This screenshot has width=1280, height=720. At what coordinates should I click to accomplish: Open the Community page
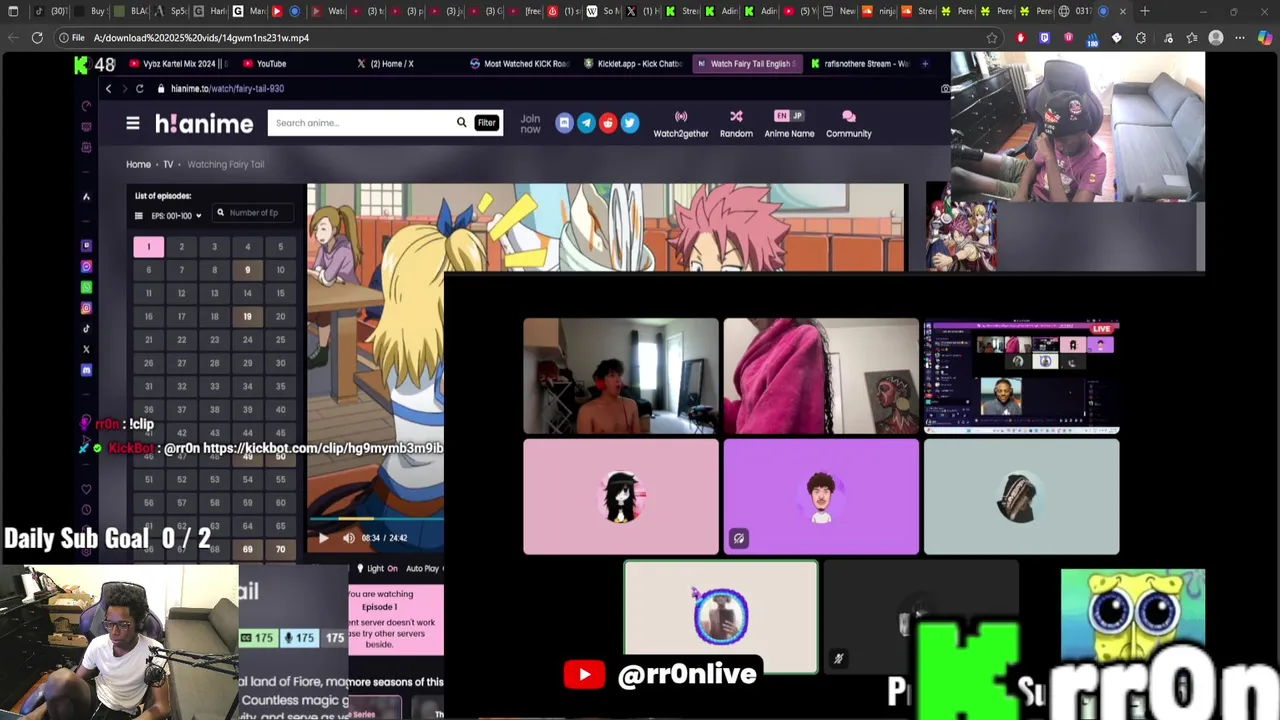(849, 124)
